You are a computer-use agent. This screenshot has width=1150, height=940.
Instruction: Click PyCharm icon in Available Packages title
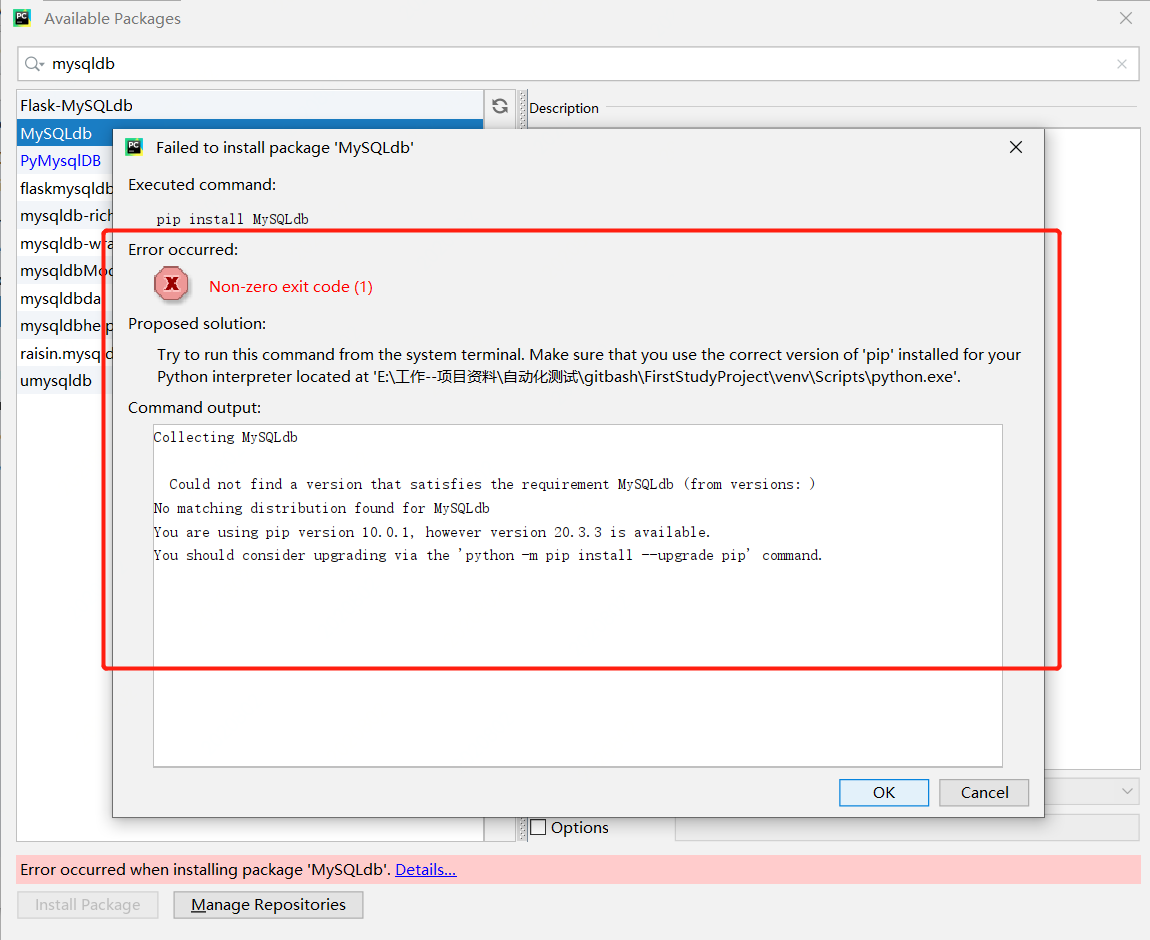click(22, 18)
